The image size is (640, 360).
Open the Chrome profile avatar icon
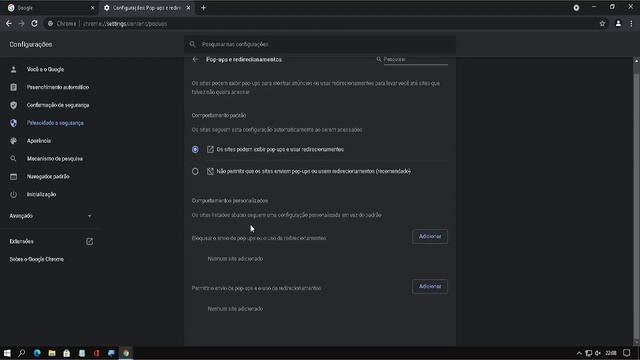pos(618,24)
